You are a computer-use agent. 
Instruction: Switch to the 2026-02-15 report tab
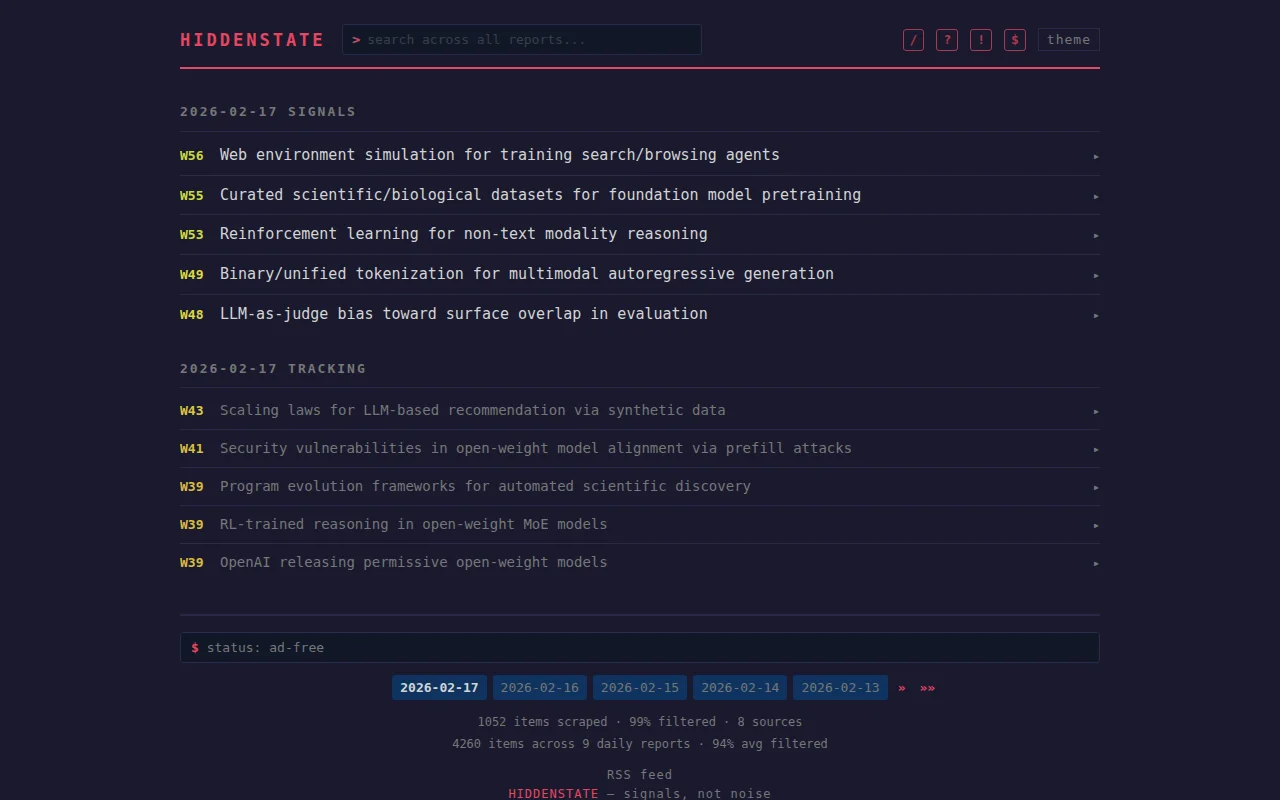coord(640,688)
